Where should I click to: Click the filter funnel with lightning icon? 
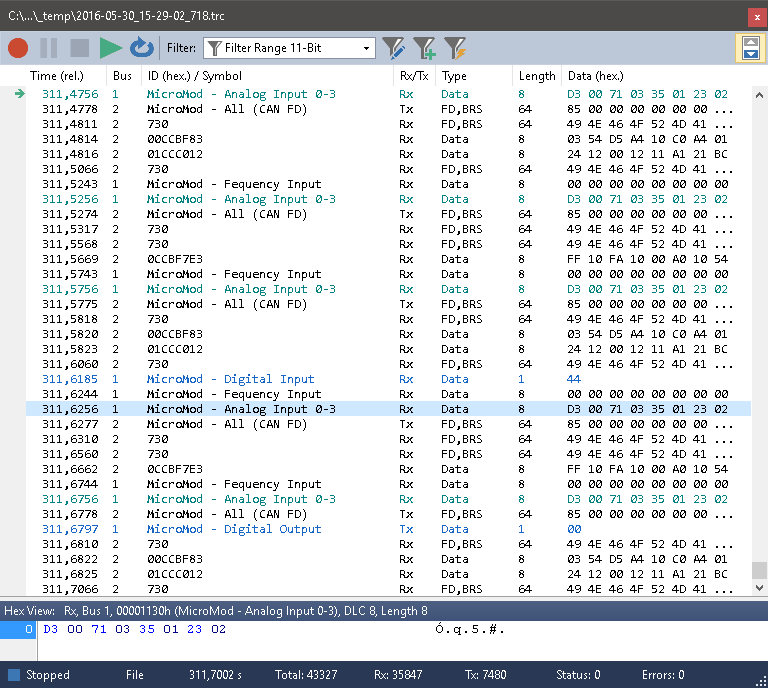[455, 48]
